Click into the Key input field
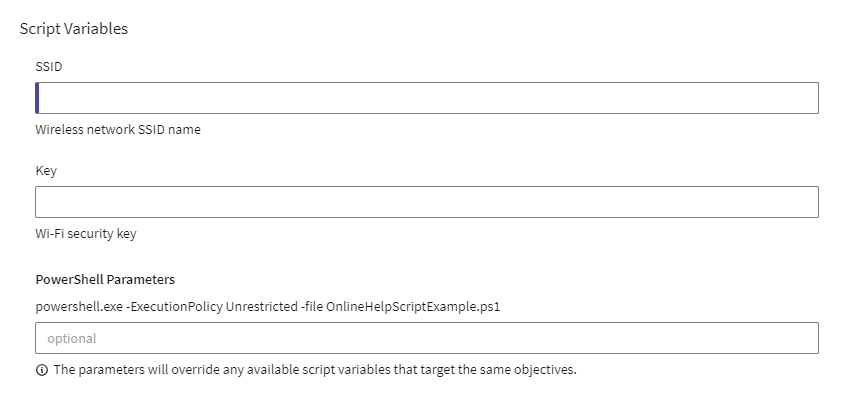Viewport: 847px width, 405px height. (427, 202)
